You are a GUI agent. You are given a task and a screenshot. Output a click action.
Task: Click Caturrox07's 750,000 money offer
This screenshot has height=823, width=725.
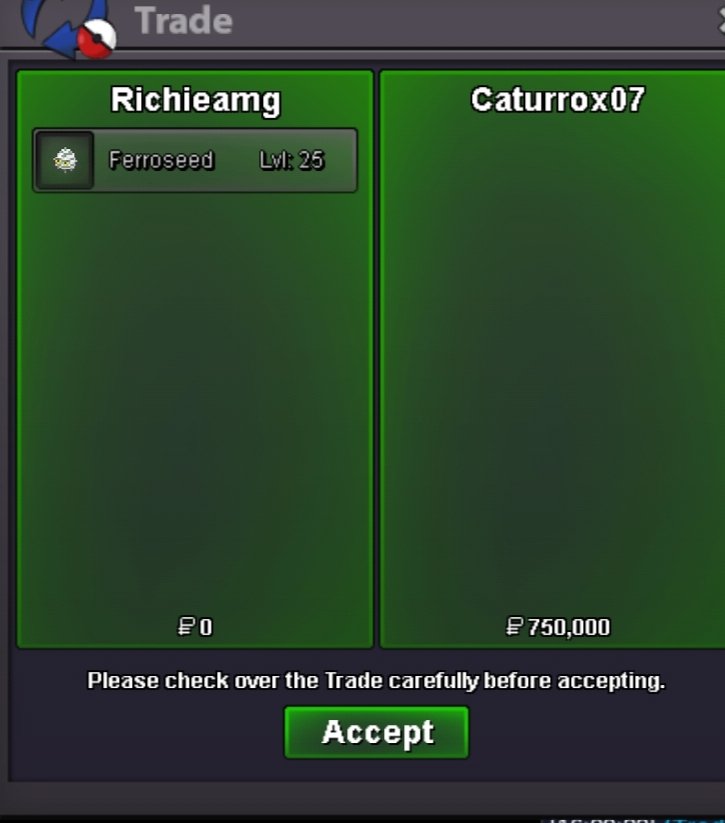[569, 627]
